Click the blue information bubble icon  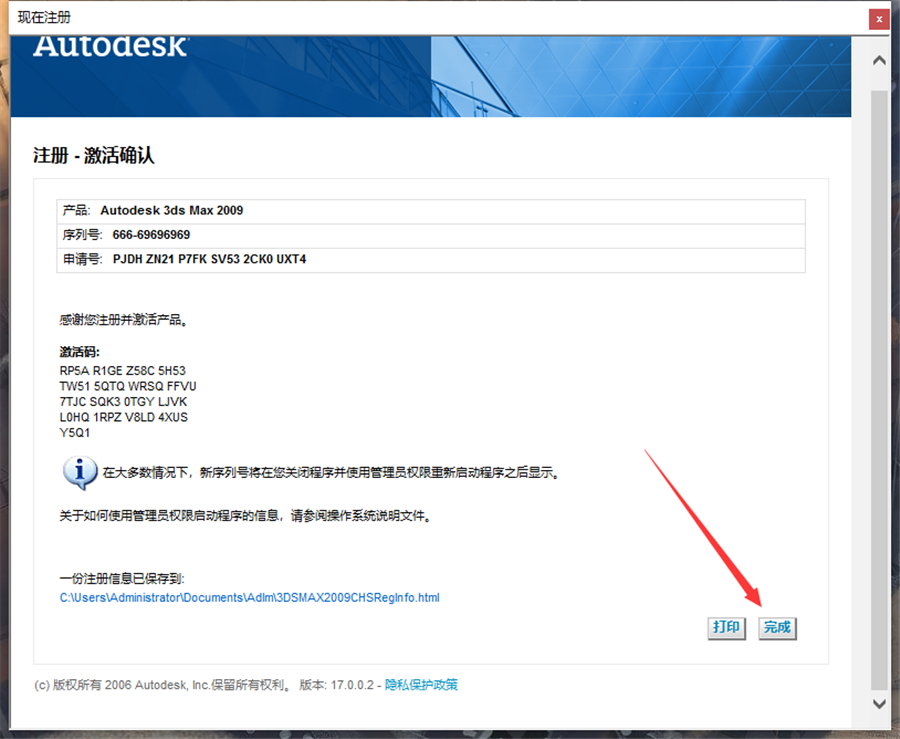80,473
